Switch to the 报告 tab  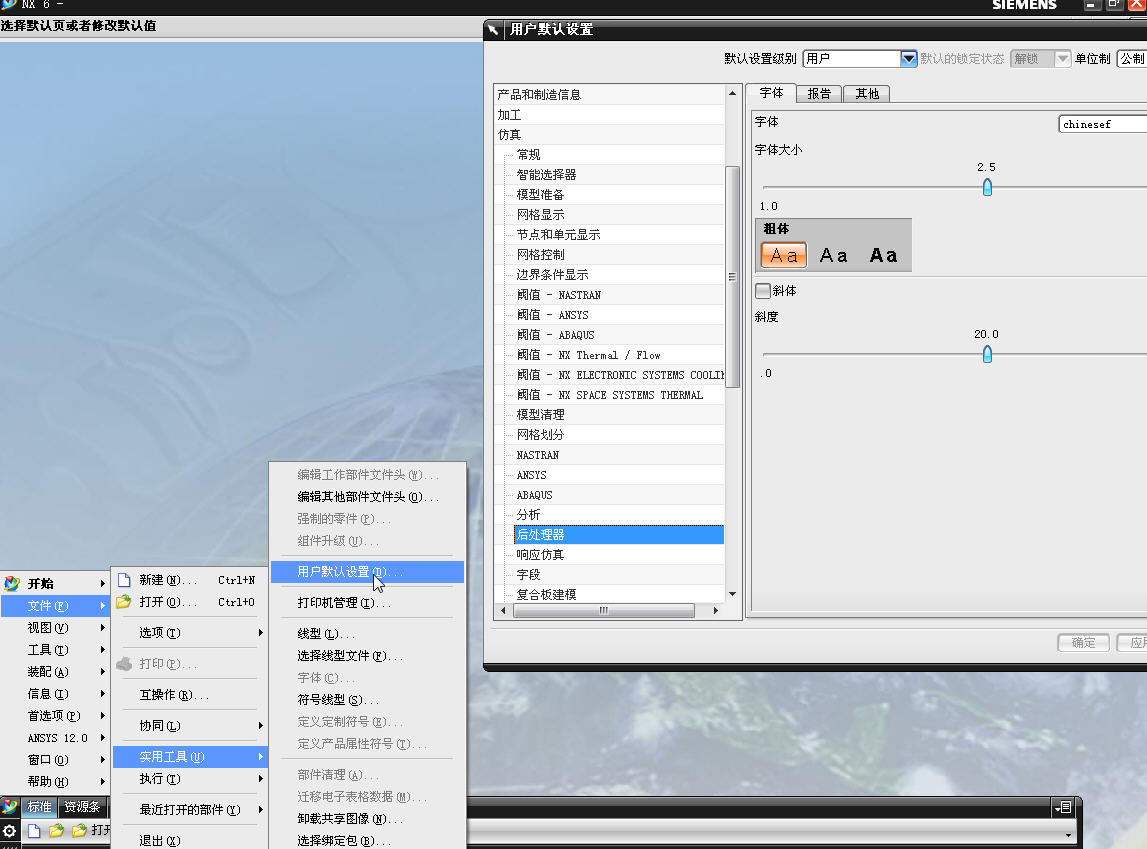819,94
